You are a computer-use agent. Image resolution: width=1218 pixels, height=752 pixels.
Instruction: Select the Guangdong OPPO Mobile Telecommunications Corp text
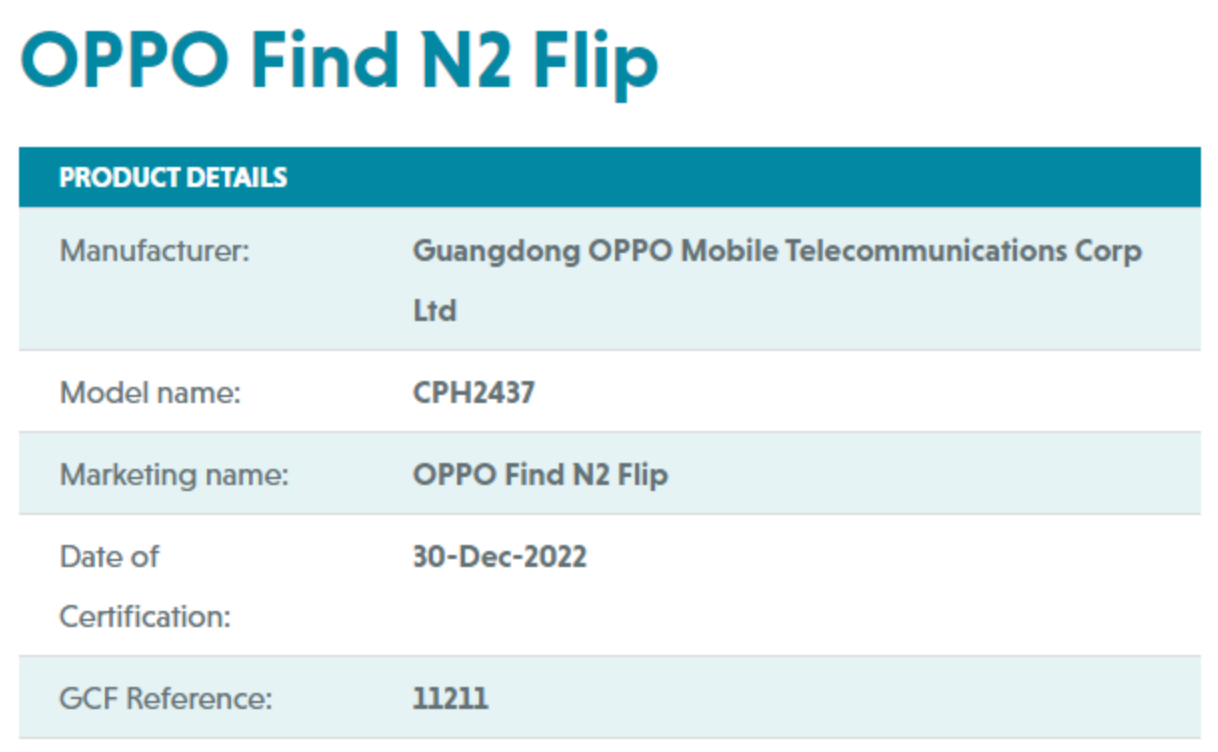[777, 251]
